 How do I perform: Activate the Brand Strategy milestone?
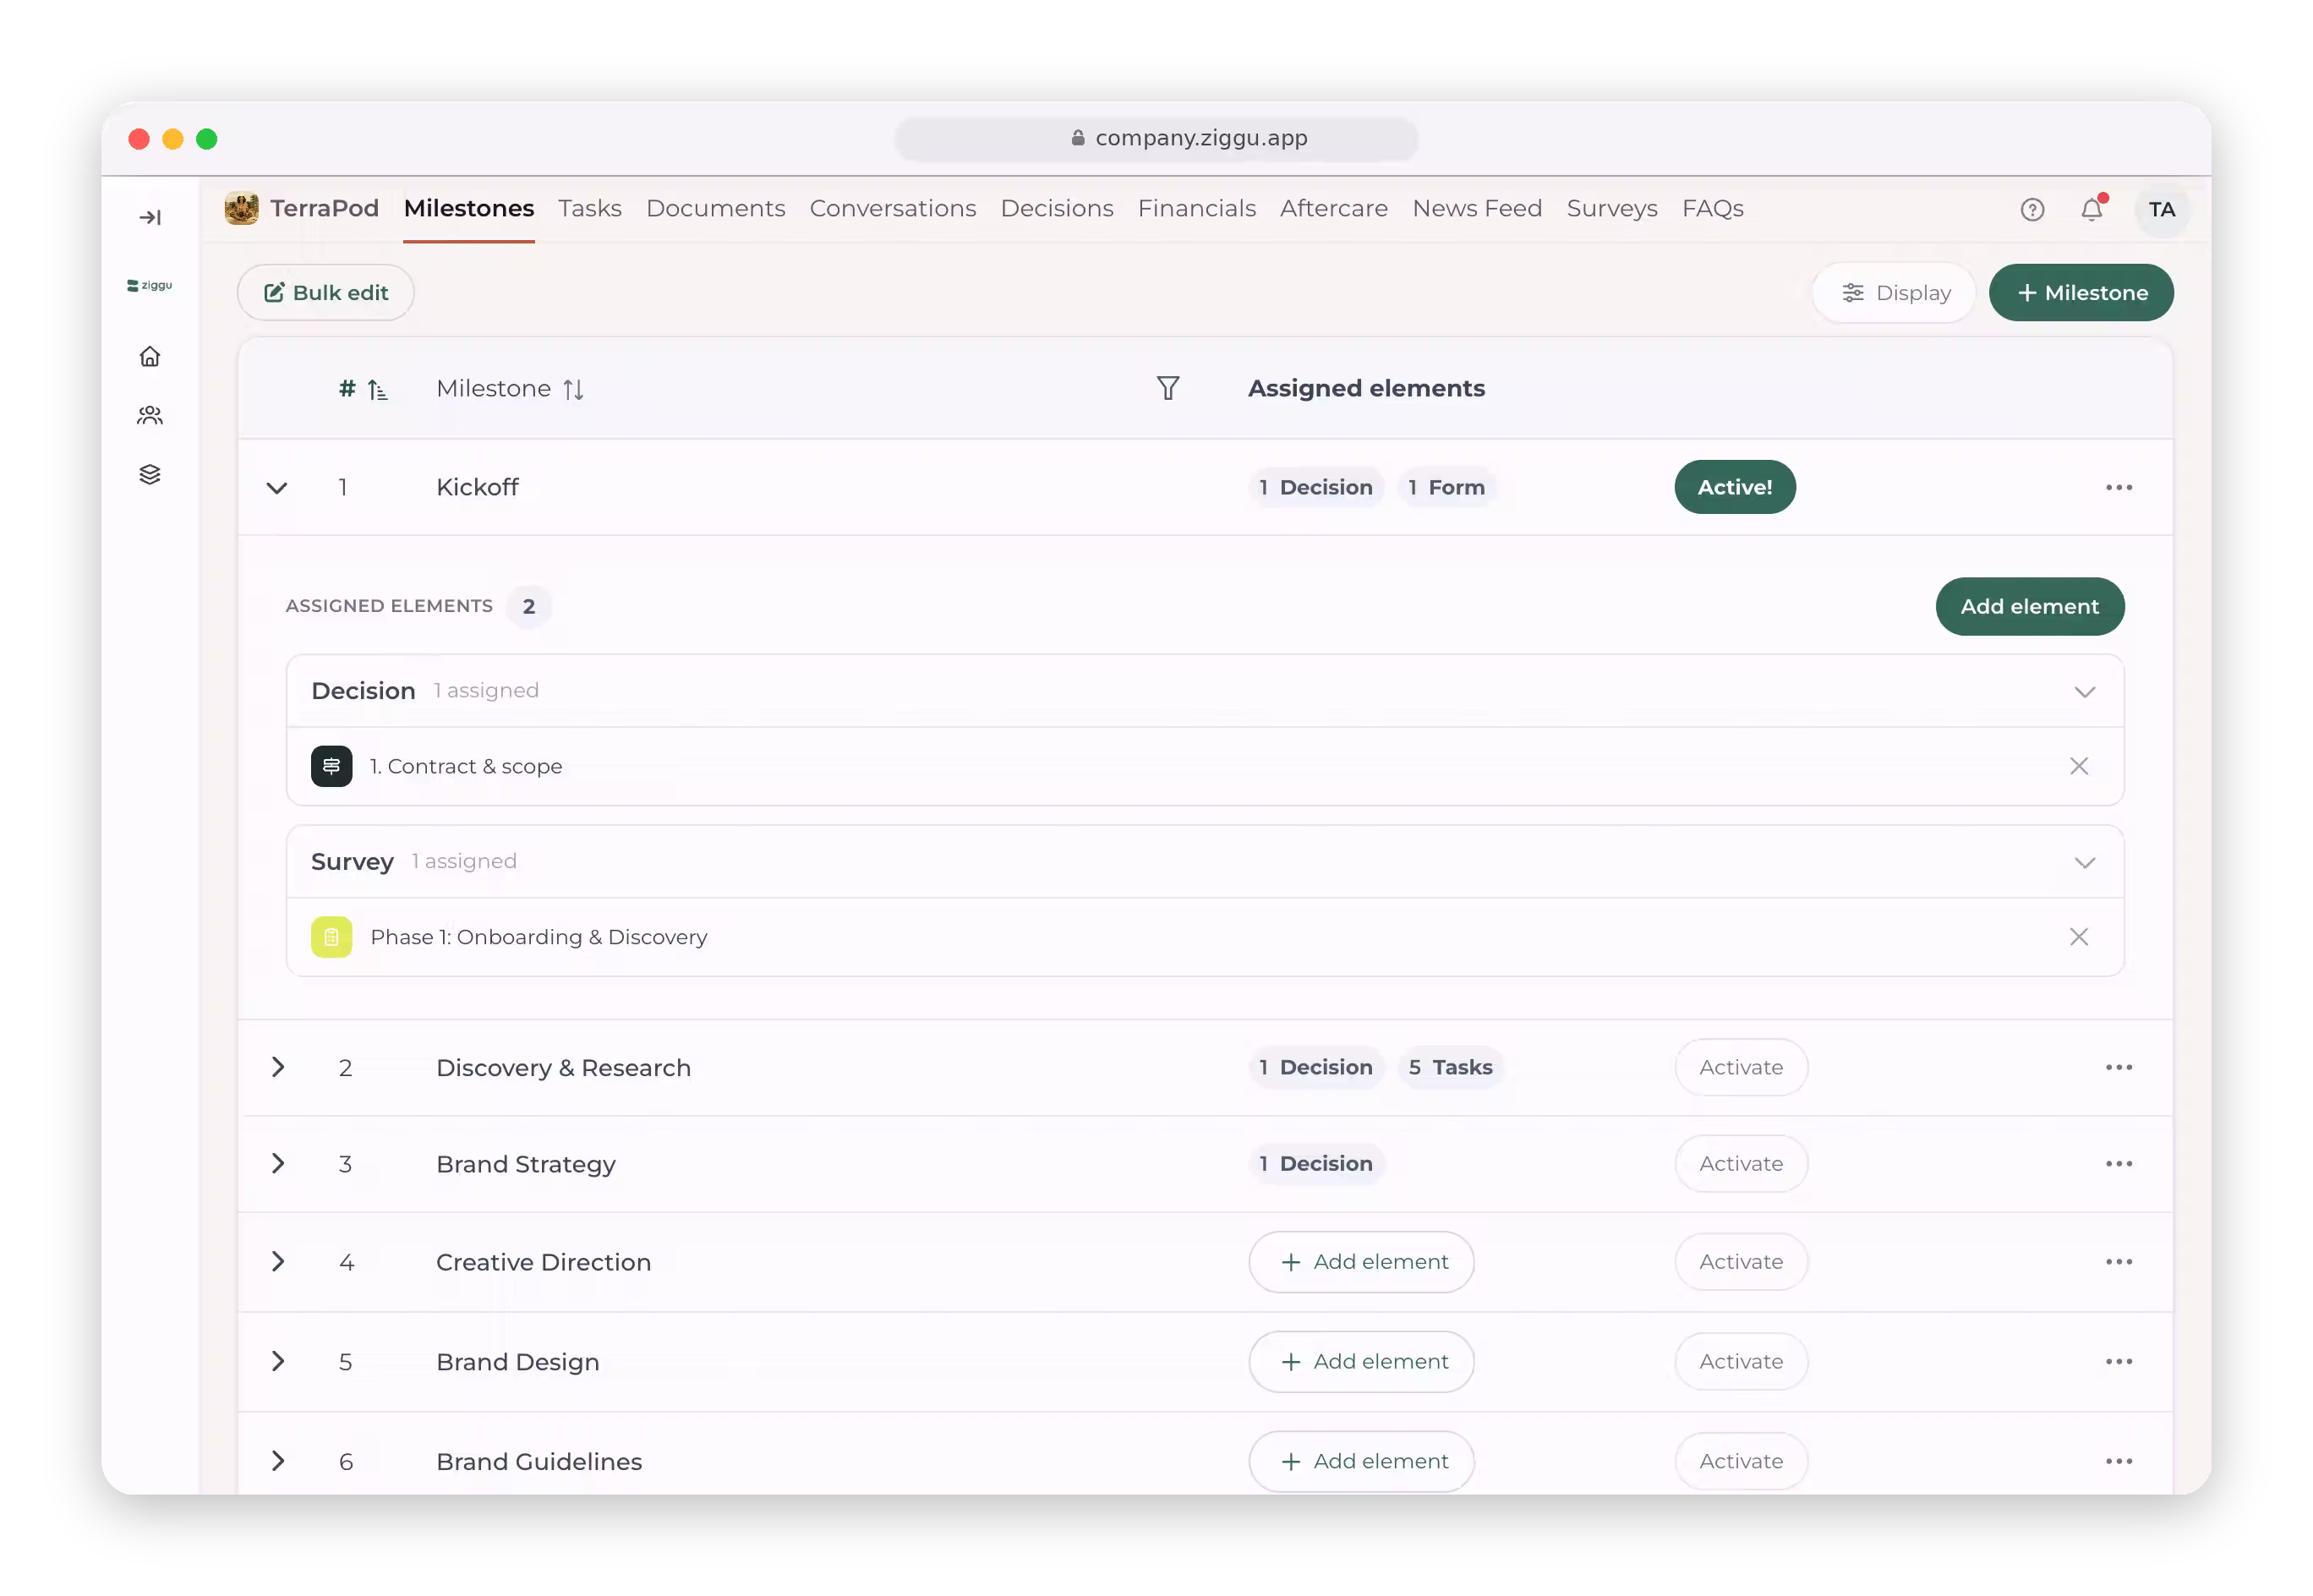[x=1741, y=1163]
